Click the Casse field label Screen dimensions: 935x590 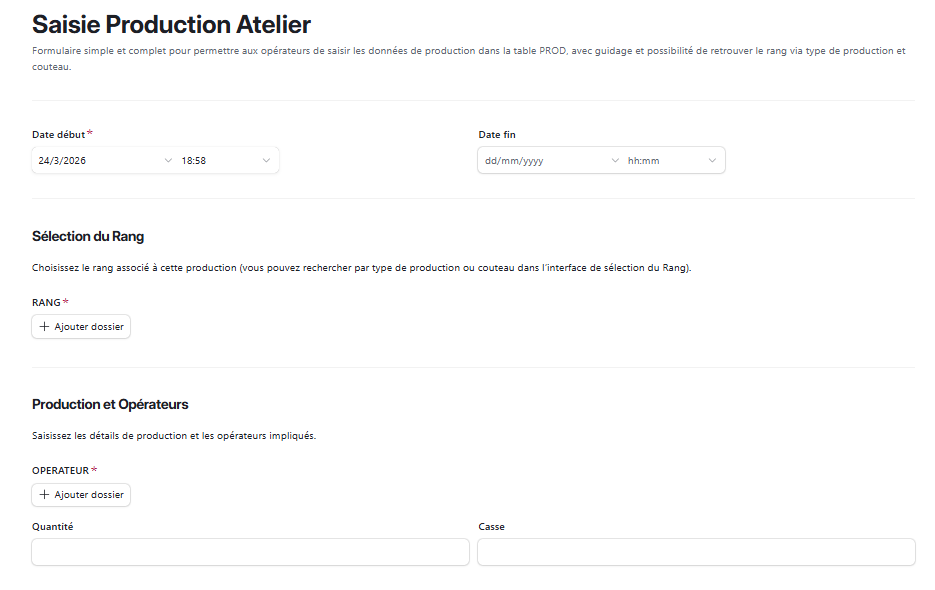(x=492, y=526)
